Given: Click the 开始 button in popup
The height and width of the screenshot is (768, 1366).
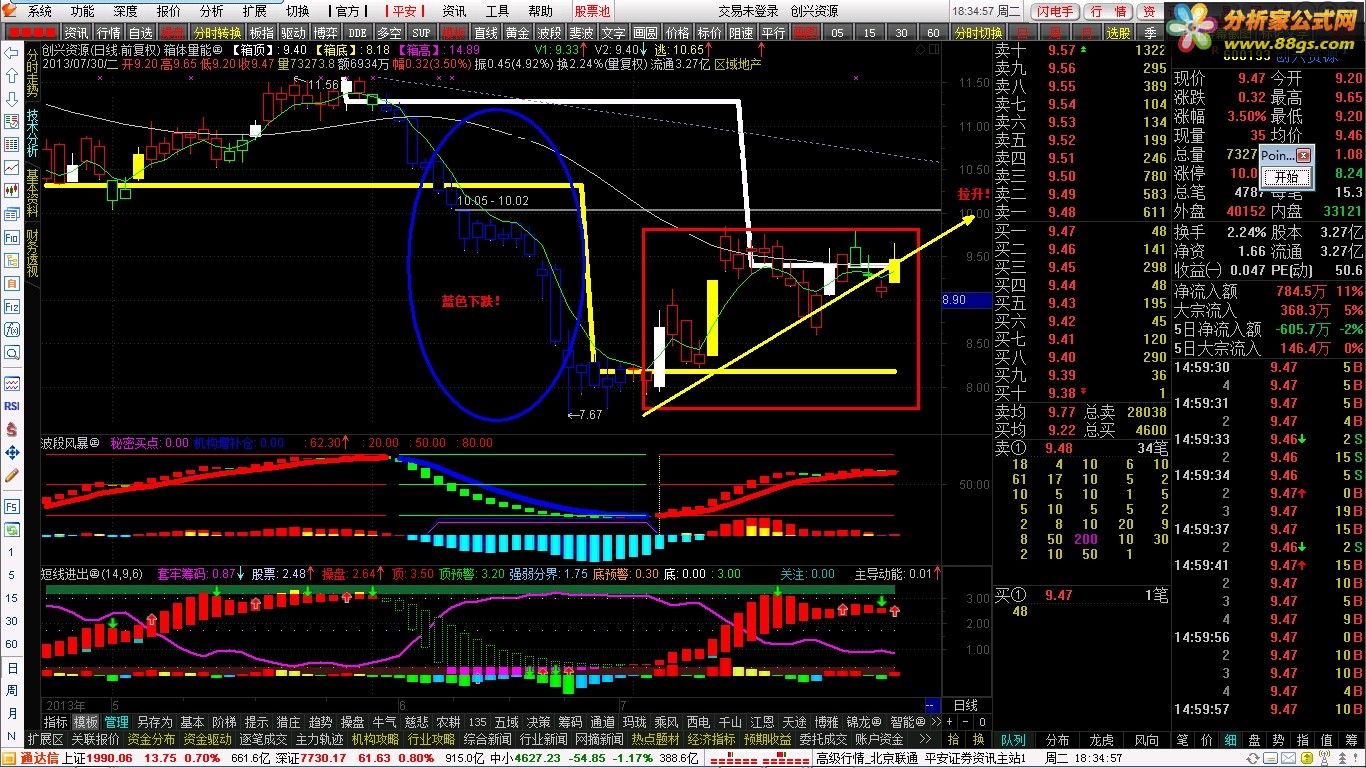Looking at the screenshot, I should (x=1286, y=177).
